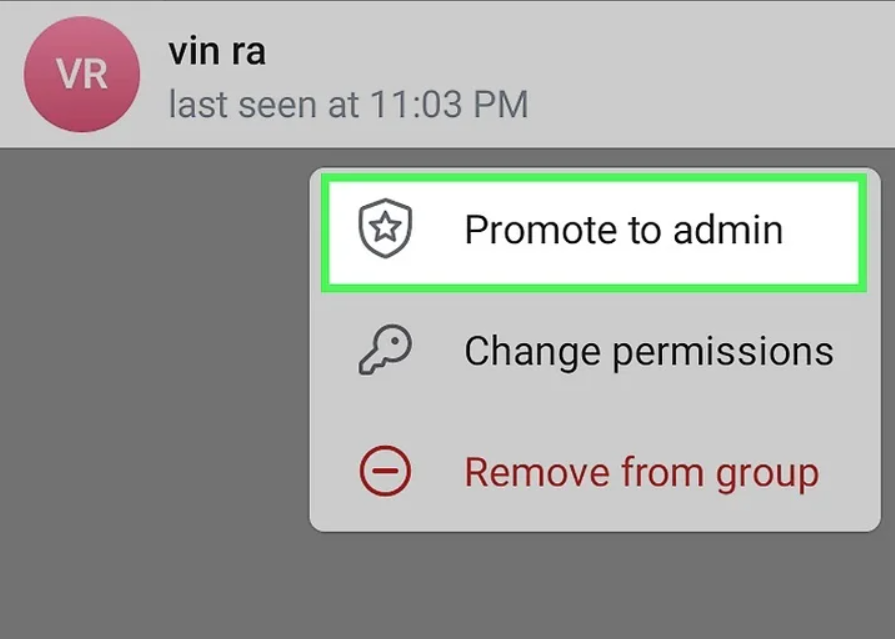Choose Change permissions from the menu
Screen dimensions: 895x639
coord(648,351)
